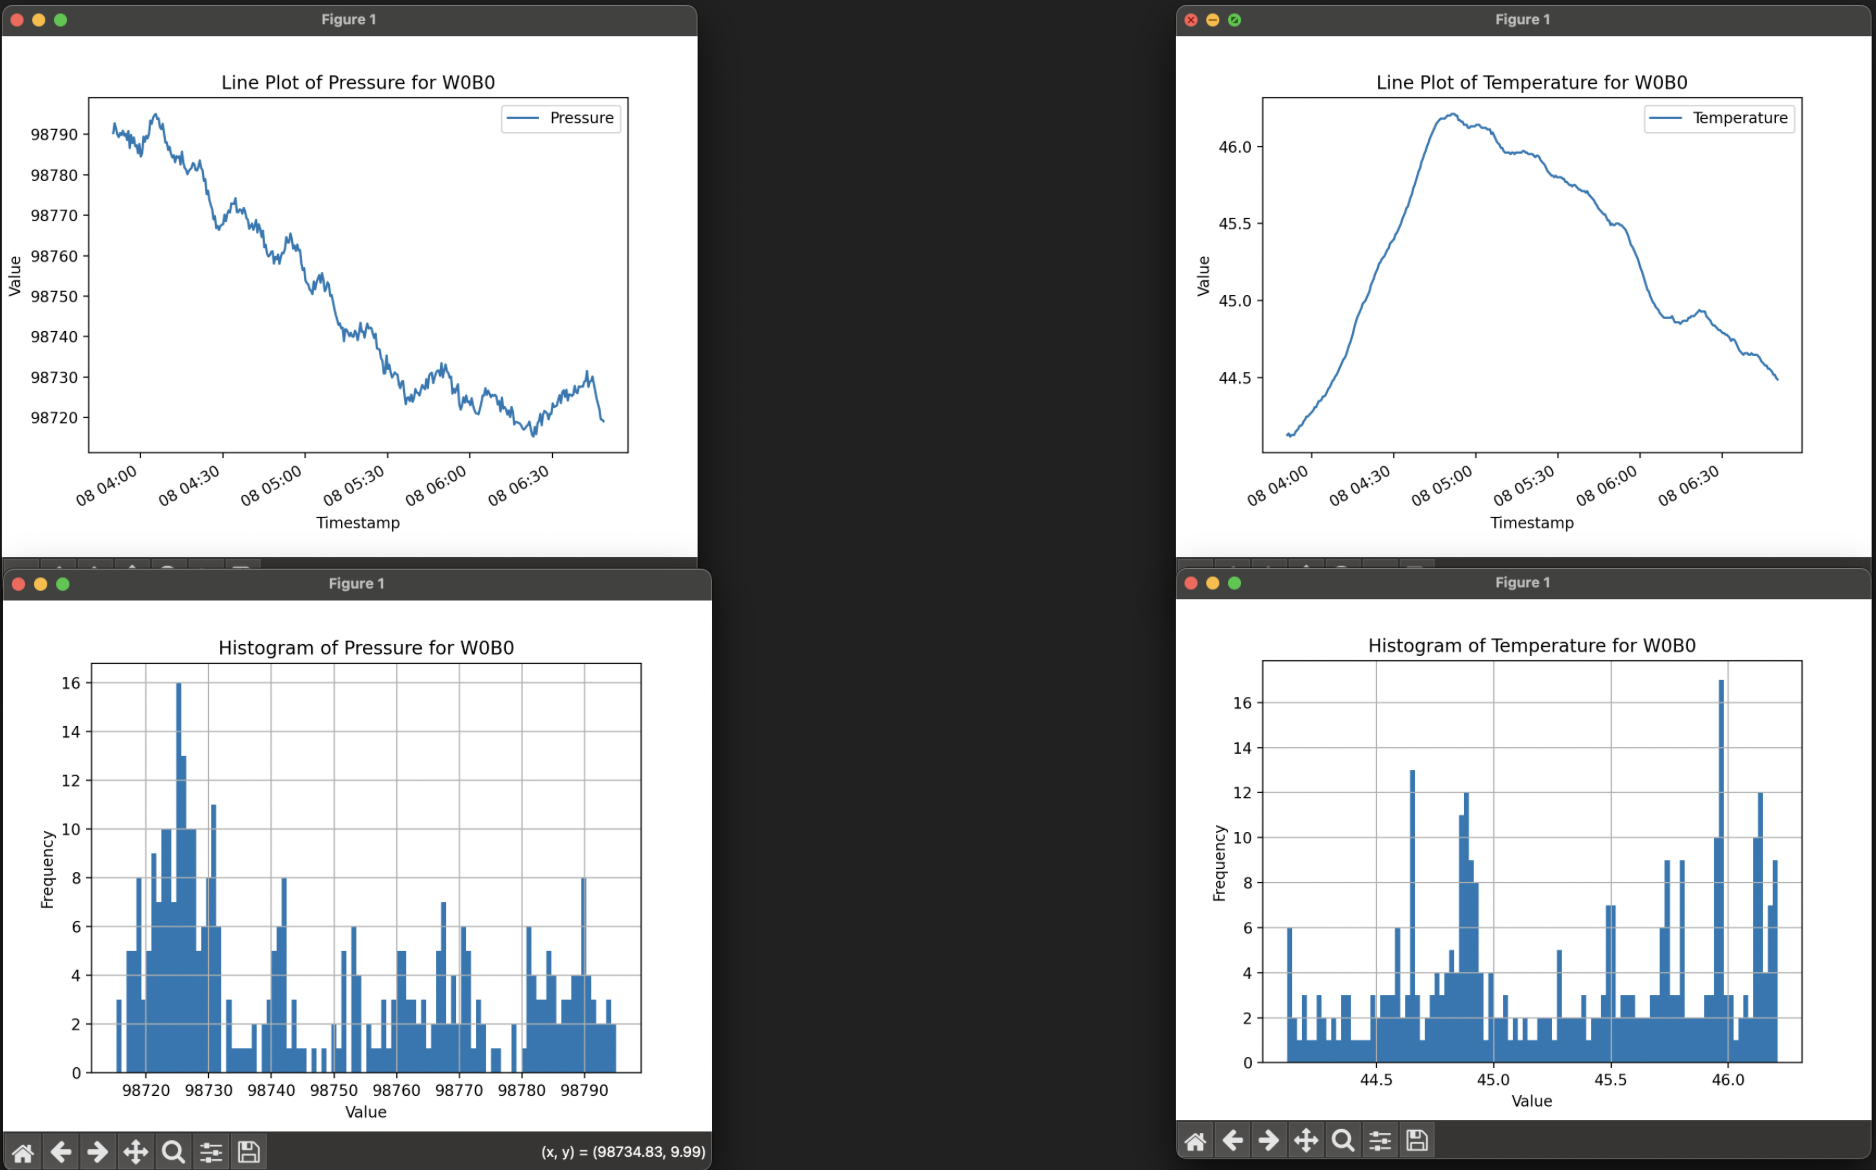Click 'Figure 1' title bar of Pressure histogram window
Viewport: 1876px width, 1170px height.
357,584
